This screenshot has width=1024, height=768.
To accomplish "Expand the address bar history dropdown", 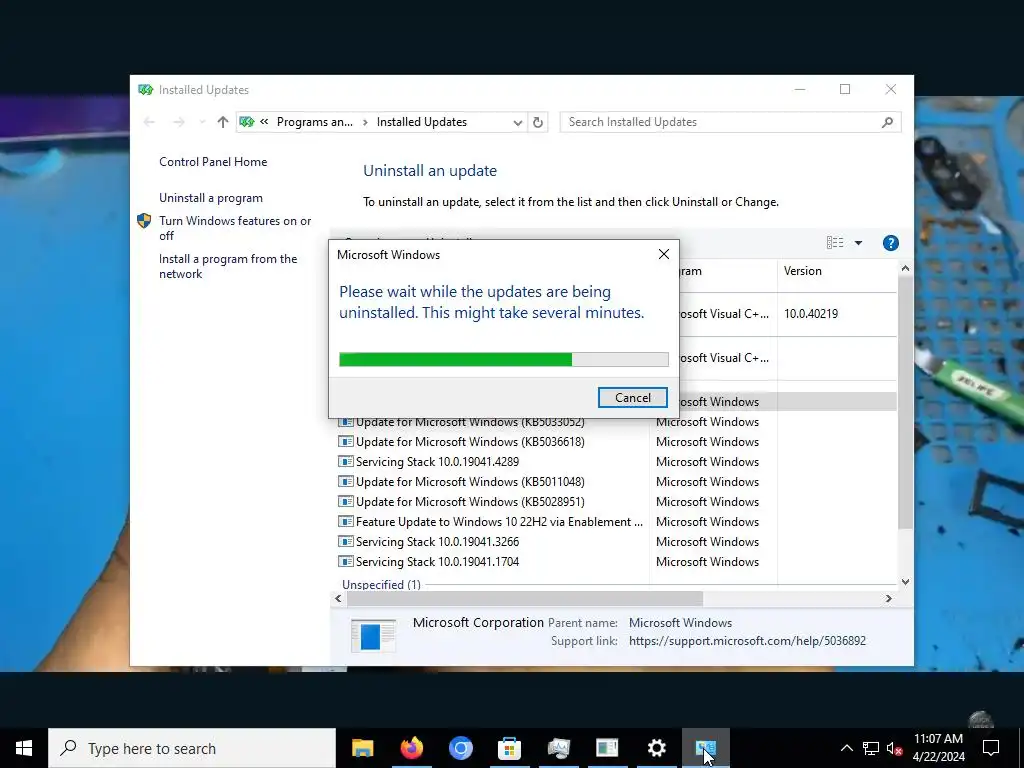I will tap(517, 122).
